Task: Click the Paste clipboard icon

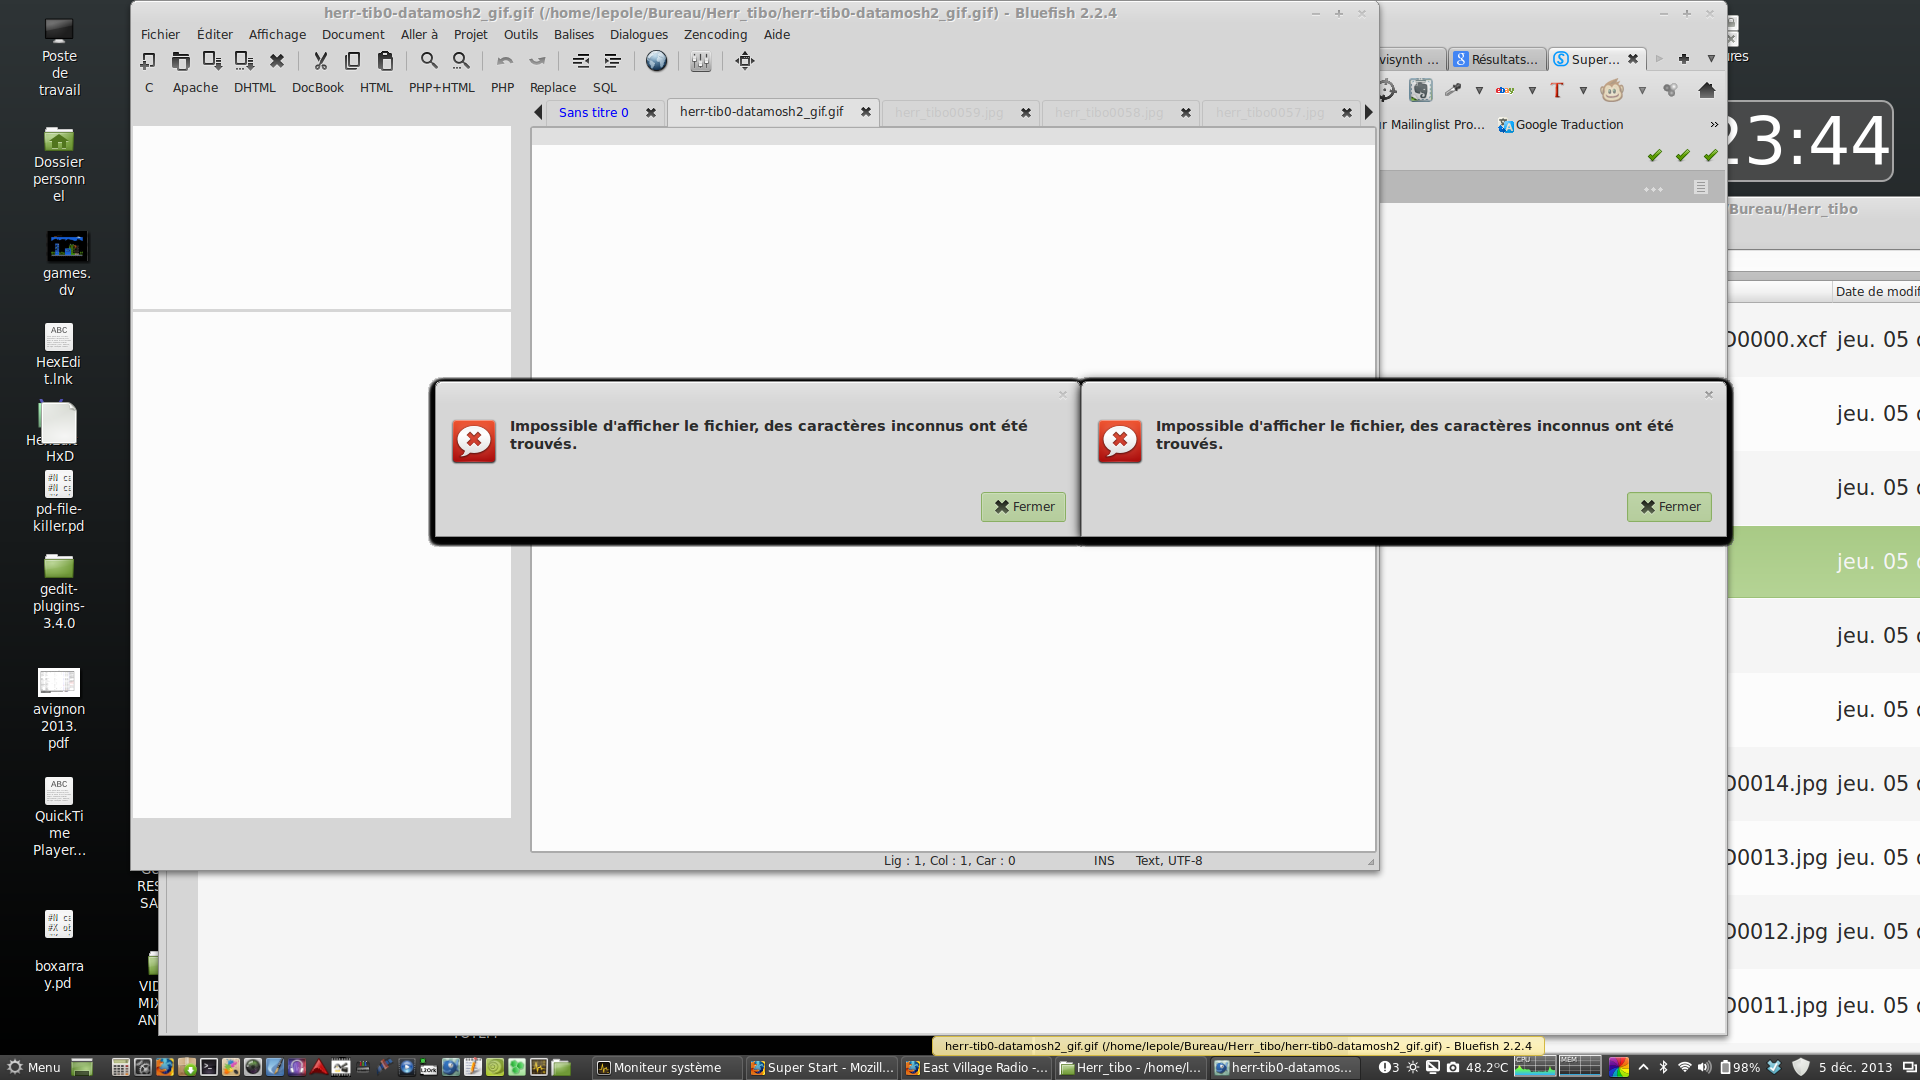Action: point(385,61)
